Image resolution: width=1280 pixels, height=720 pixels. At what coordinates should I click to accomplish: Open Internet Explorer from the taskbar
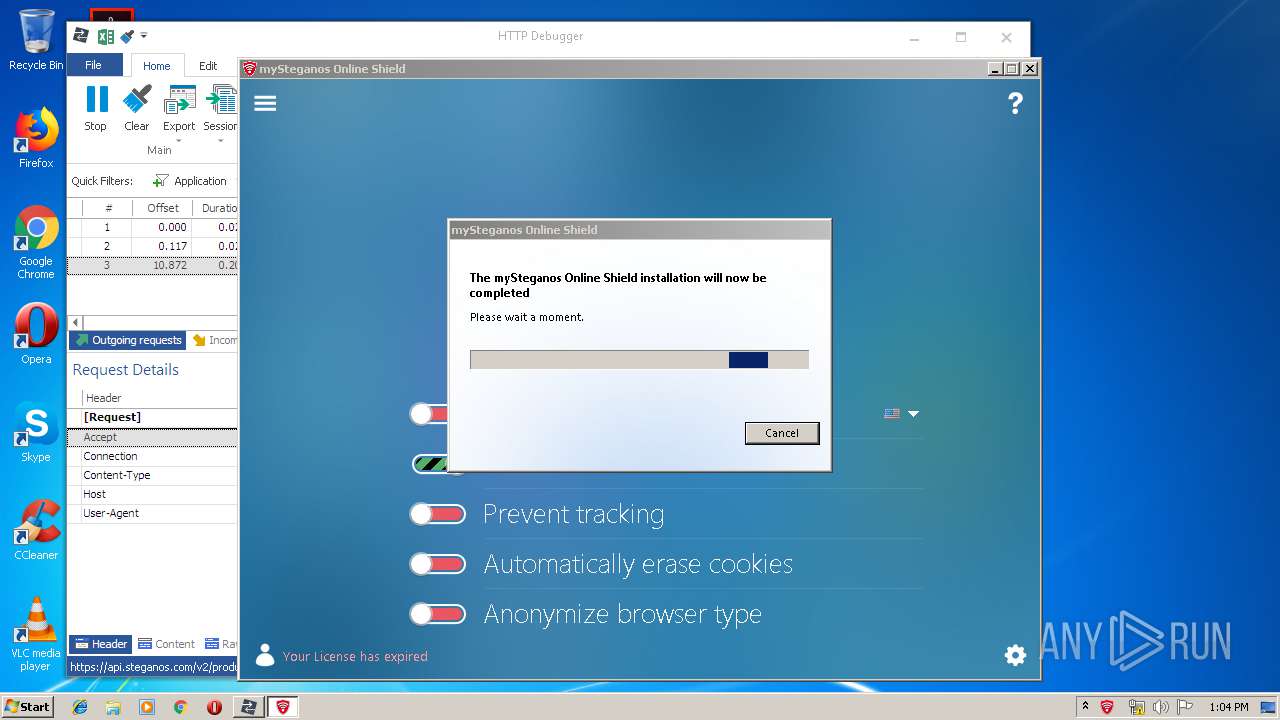click(x=80, y=707)
